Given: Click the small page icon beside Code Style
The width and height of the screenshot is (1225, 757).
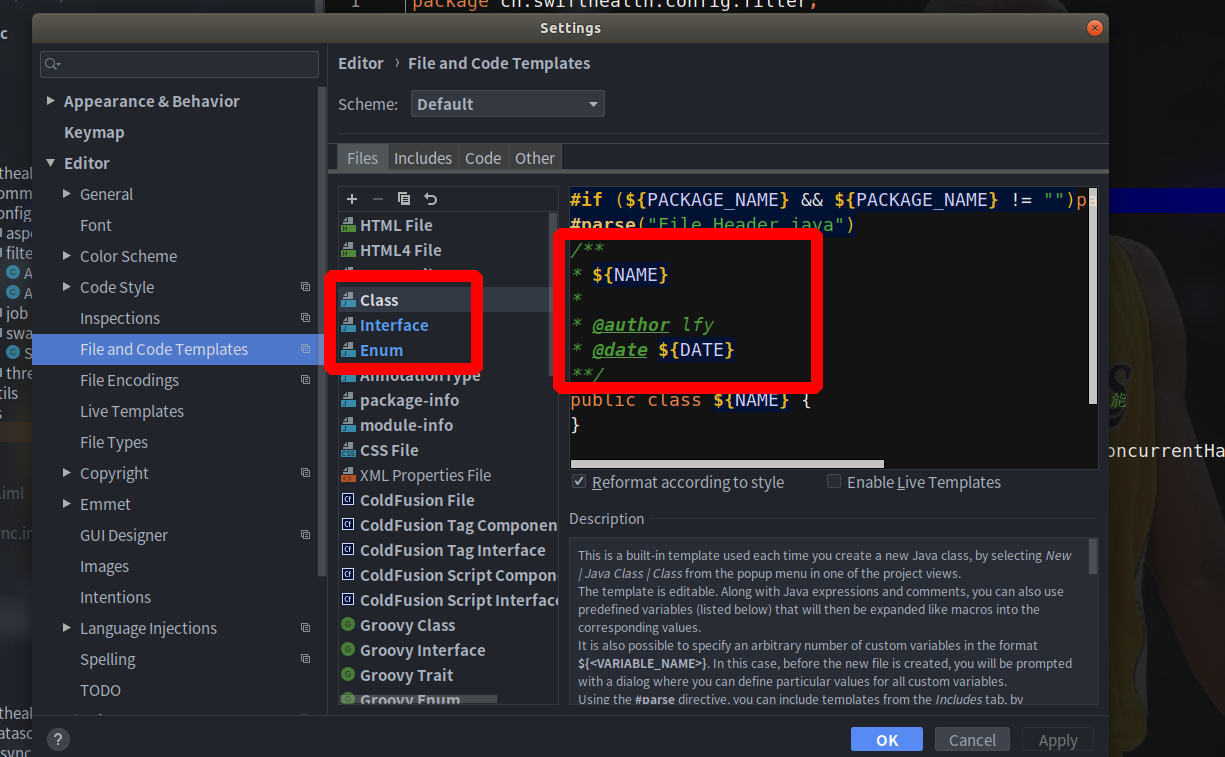Looking at the screenshot, I should click(305, 287).
